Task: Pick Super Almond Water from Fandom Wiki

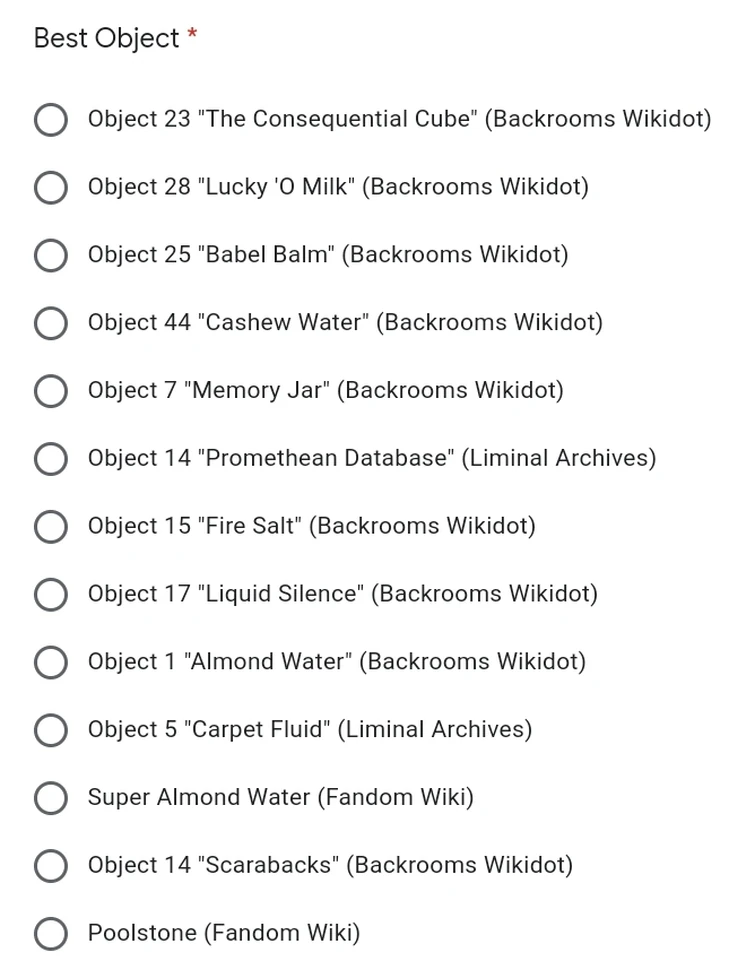Action: (50, 798)
